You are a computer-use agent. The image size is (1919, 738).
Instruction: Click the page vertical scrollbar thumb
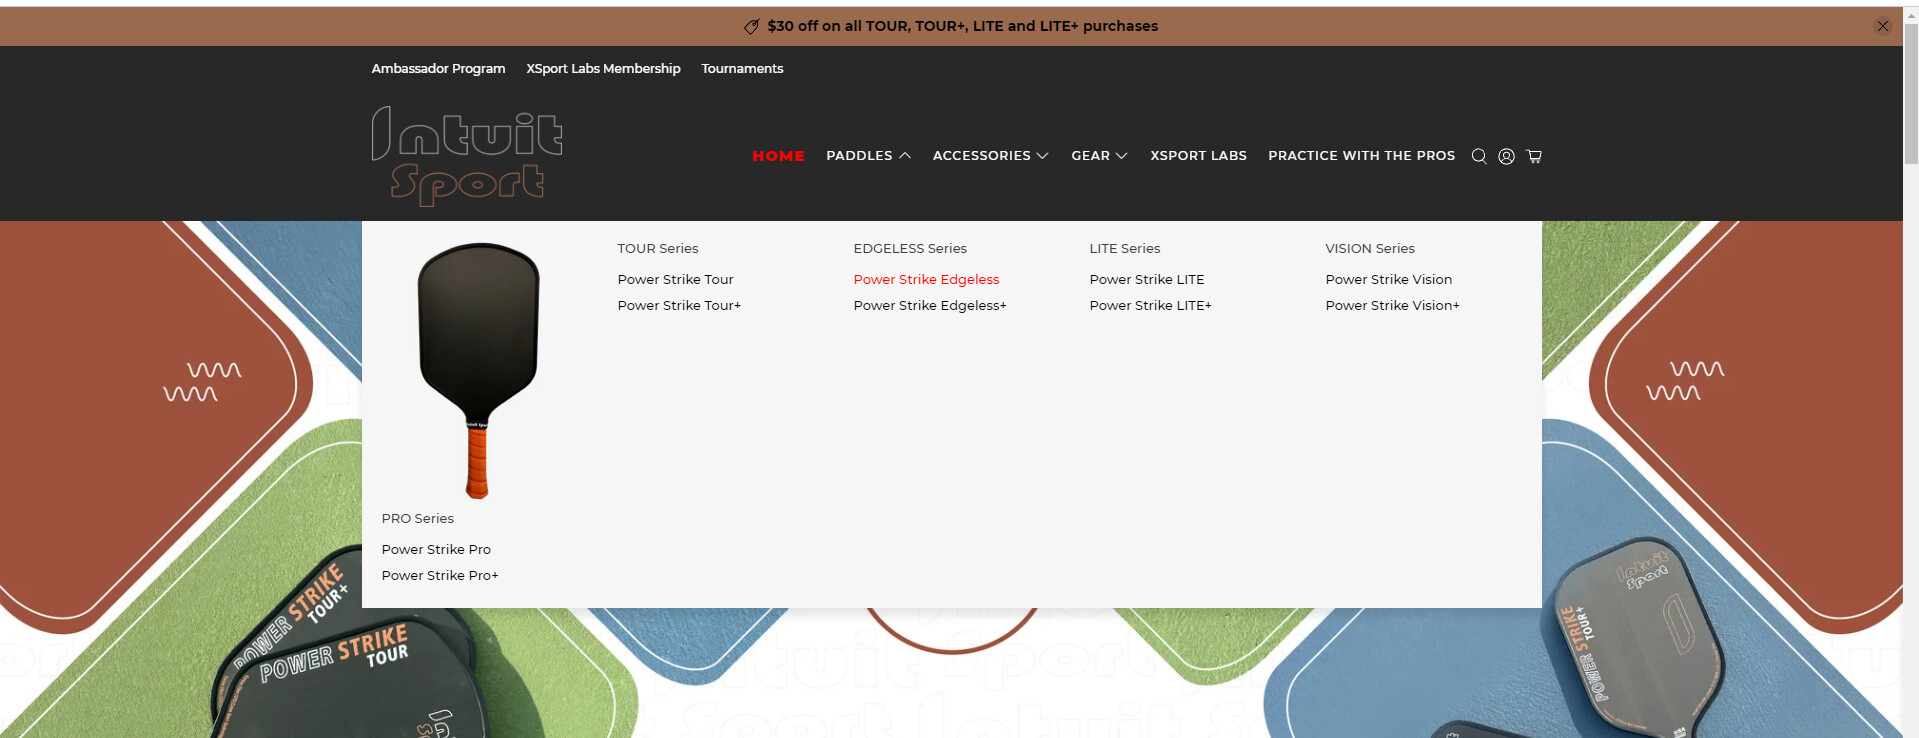tap(1911, 92)
